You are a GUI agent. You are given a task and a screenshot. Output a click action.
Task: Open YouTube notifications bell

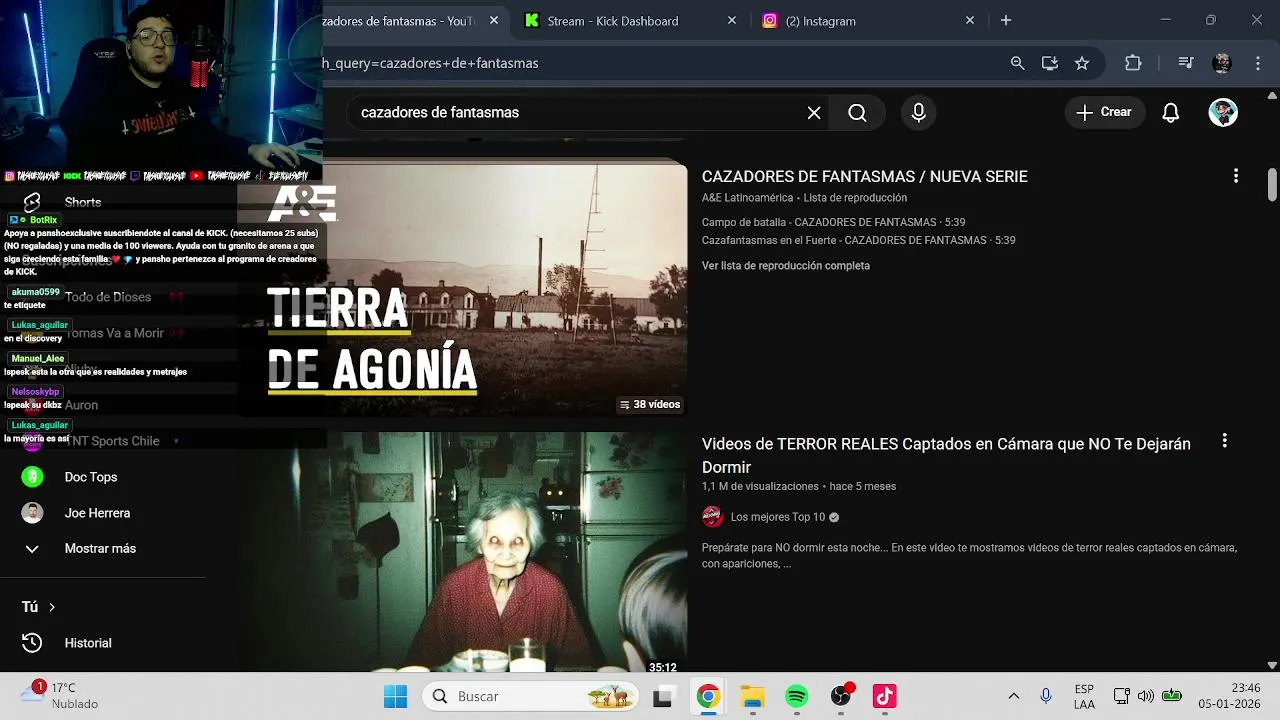pos(1171,112)
